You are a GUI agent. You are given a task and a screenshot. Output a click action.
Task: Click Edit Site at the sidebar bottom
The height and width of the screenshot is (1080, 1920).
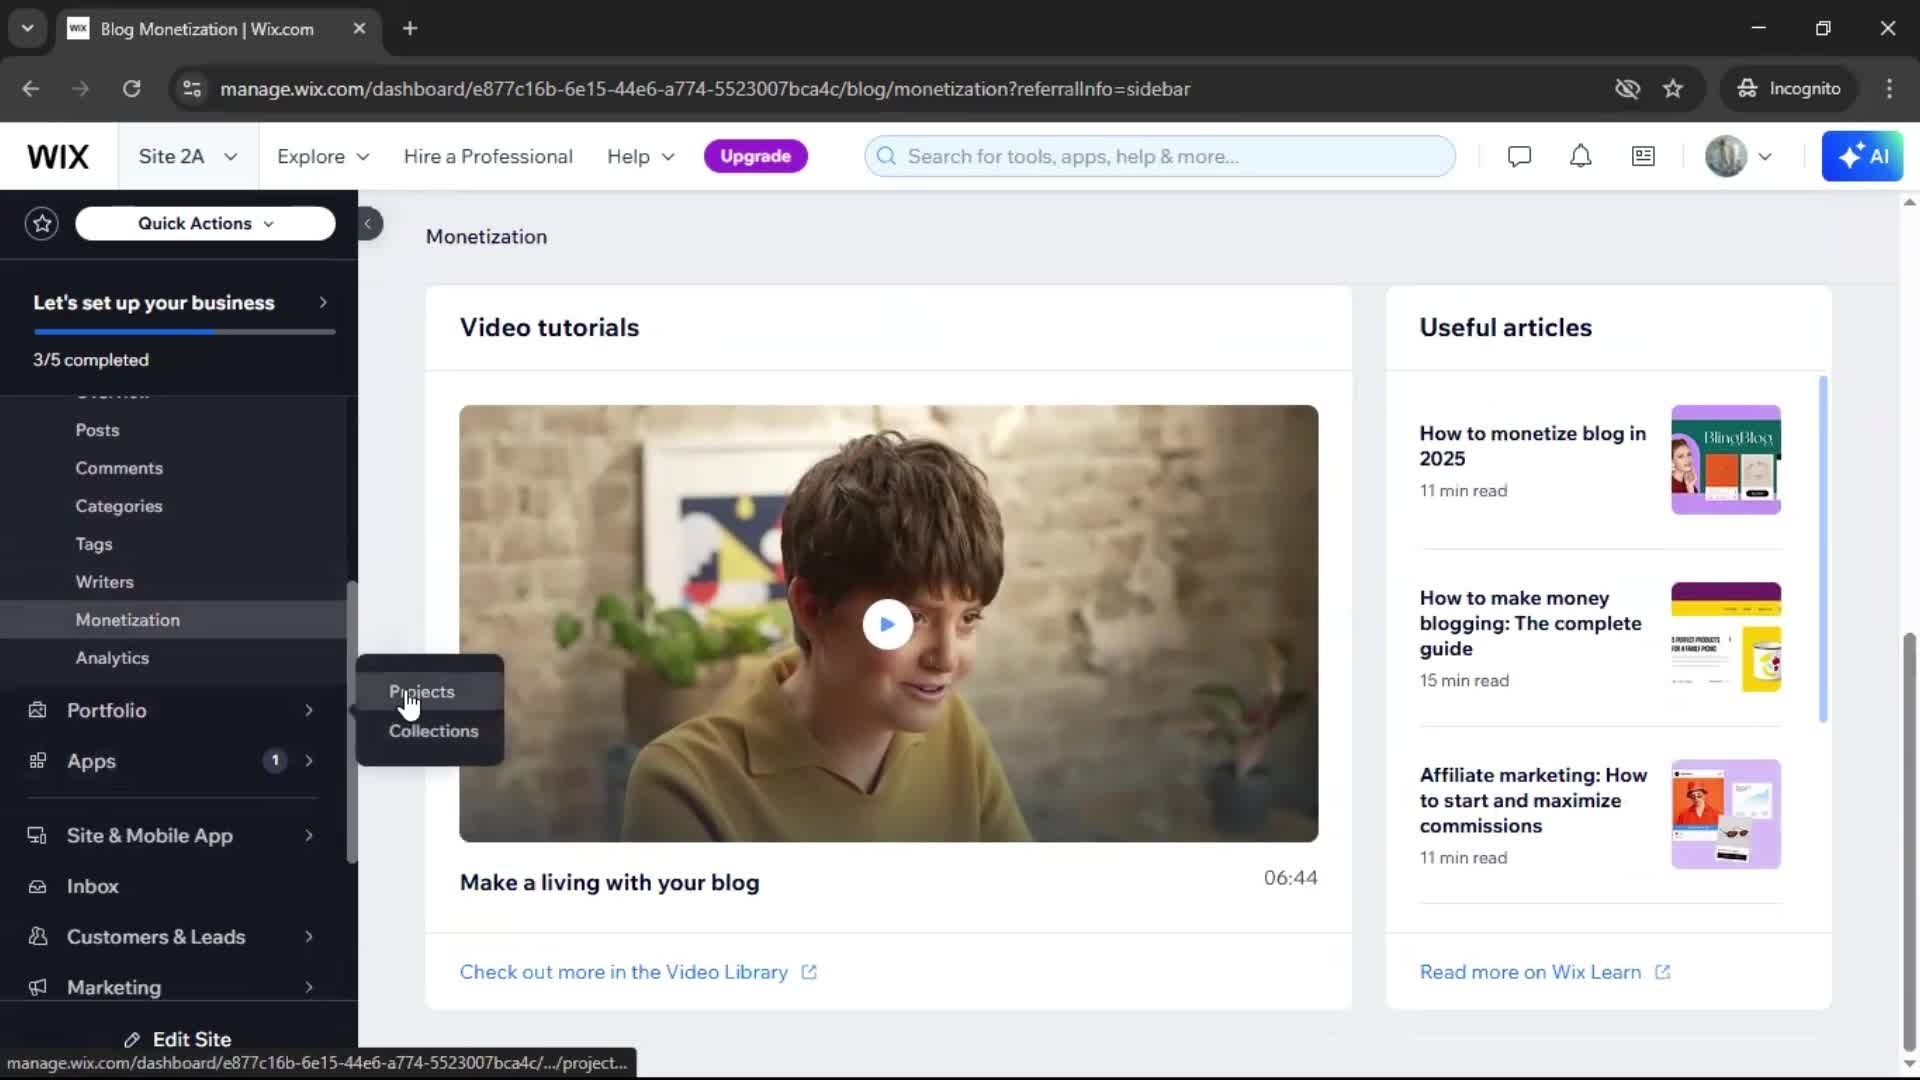[x=178, y=1039]
